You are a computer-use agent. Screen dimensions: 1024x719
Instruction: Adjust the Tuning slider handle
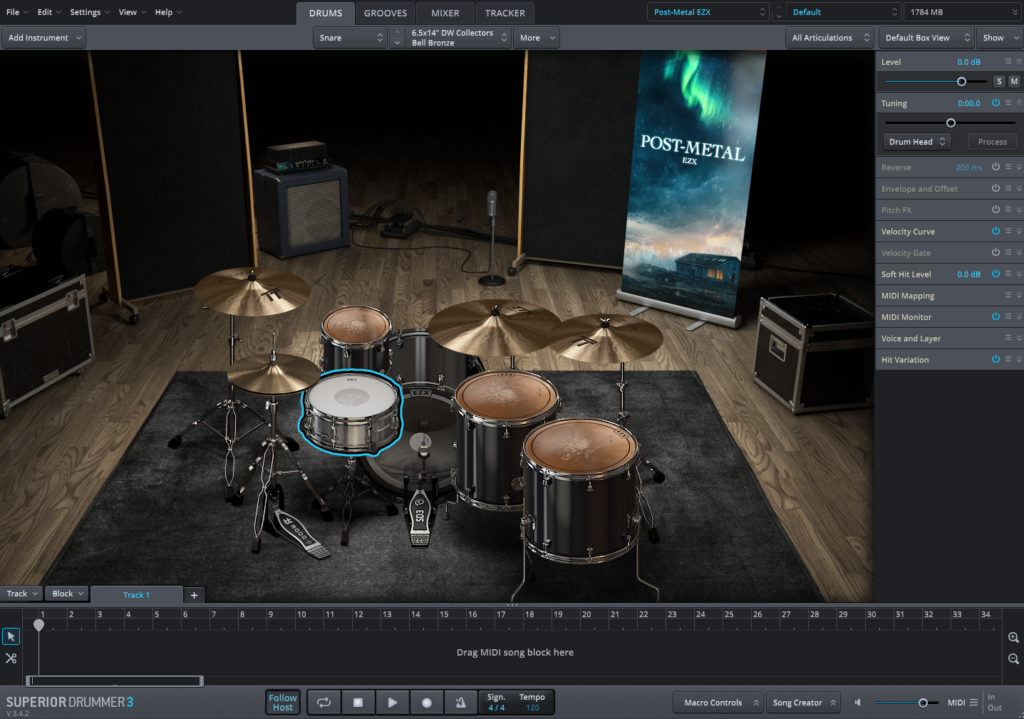coord(950,123)
